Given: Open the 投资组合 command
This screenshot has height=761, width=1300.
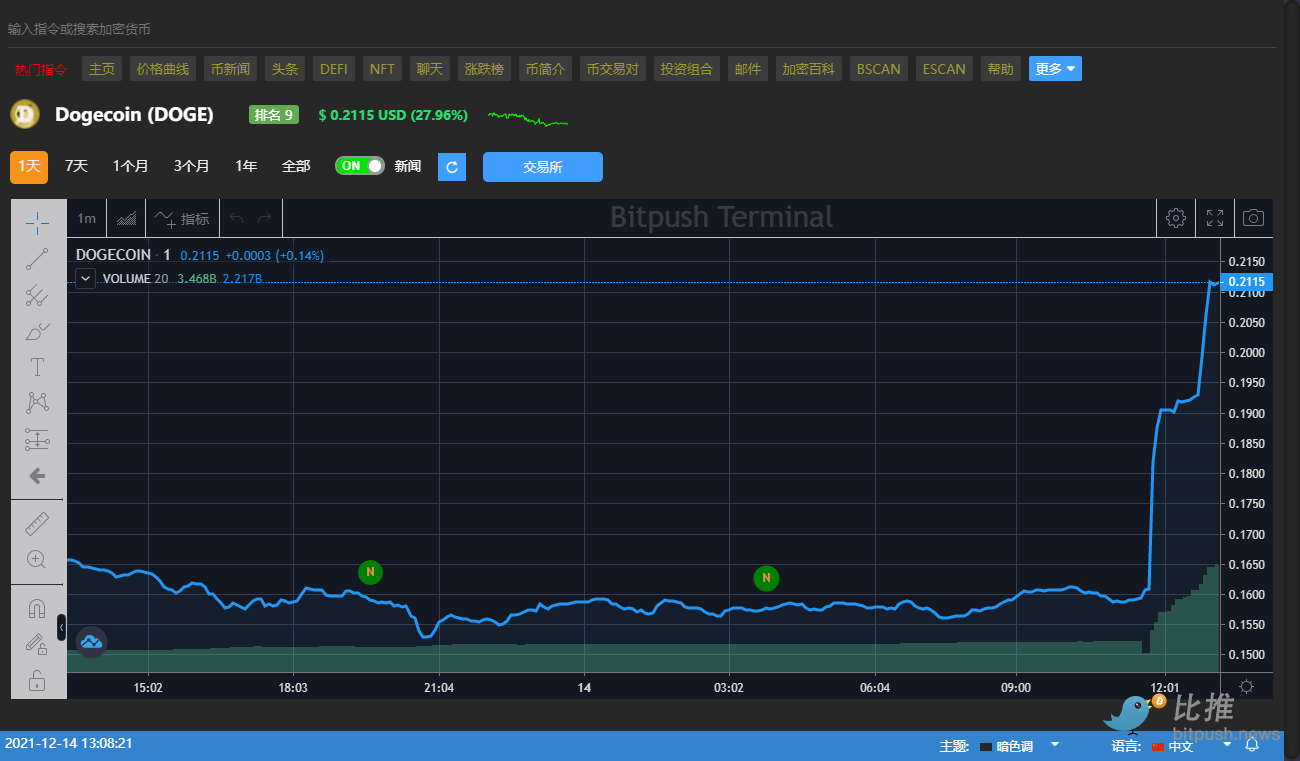Looking at the screenshot, I should click(x=687, y=69).
